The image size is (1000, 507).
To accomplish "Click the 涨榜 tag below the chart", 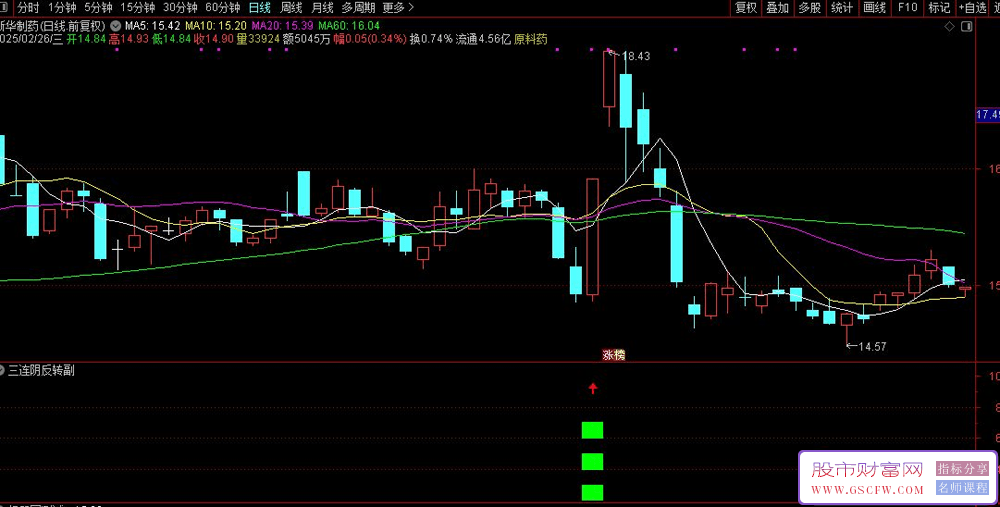I will tap(614, 355).
